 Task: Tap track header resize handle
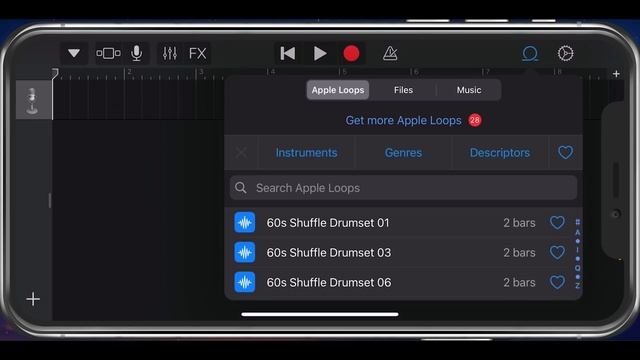coord(50,200)
